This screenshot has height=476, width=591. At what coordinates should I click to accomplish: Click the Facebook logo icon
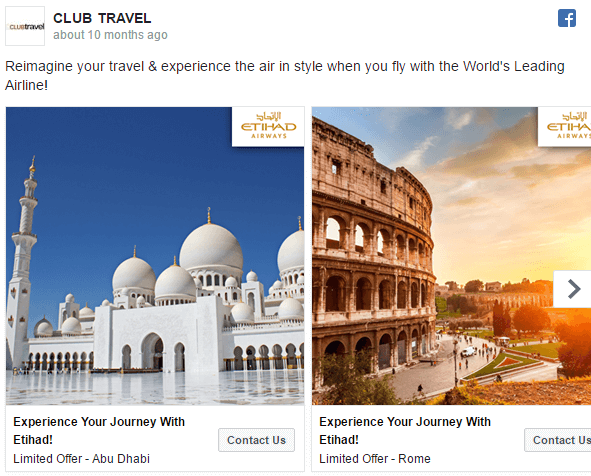click(567, 18)
